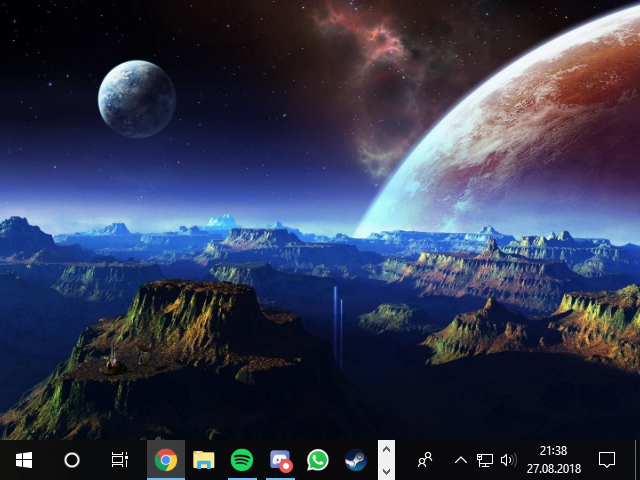
Task: Open the volume speaker control
Action: (509, 460)
